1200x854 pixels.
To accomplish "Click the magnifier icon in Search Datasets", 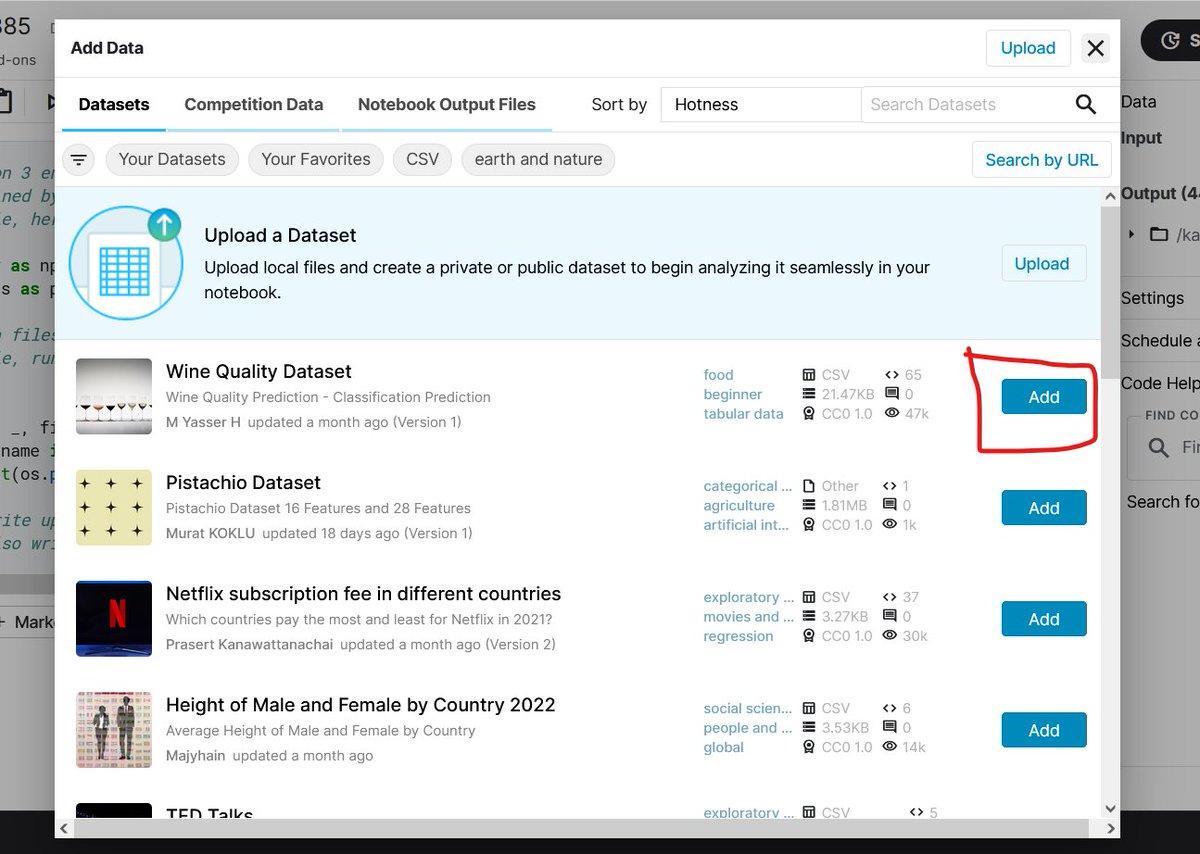I will tap(1085, 104).
